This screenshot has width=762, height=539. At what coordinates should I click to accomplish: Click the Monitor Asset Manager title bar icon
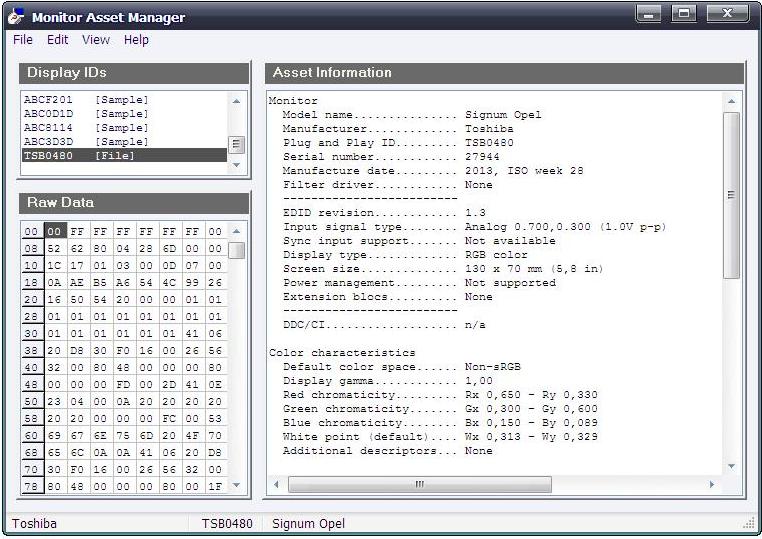16,17
